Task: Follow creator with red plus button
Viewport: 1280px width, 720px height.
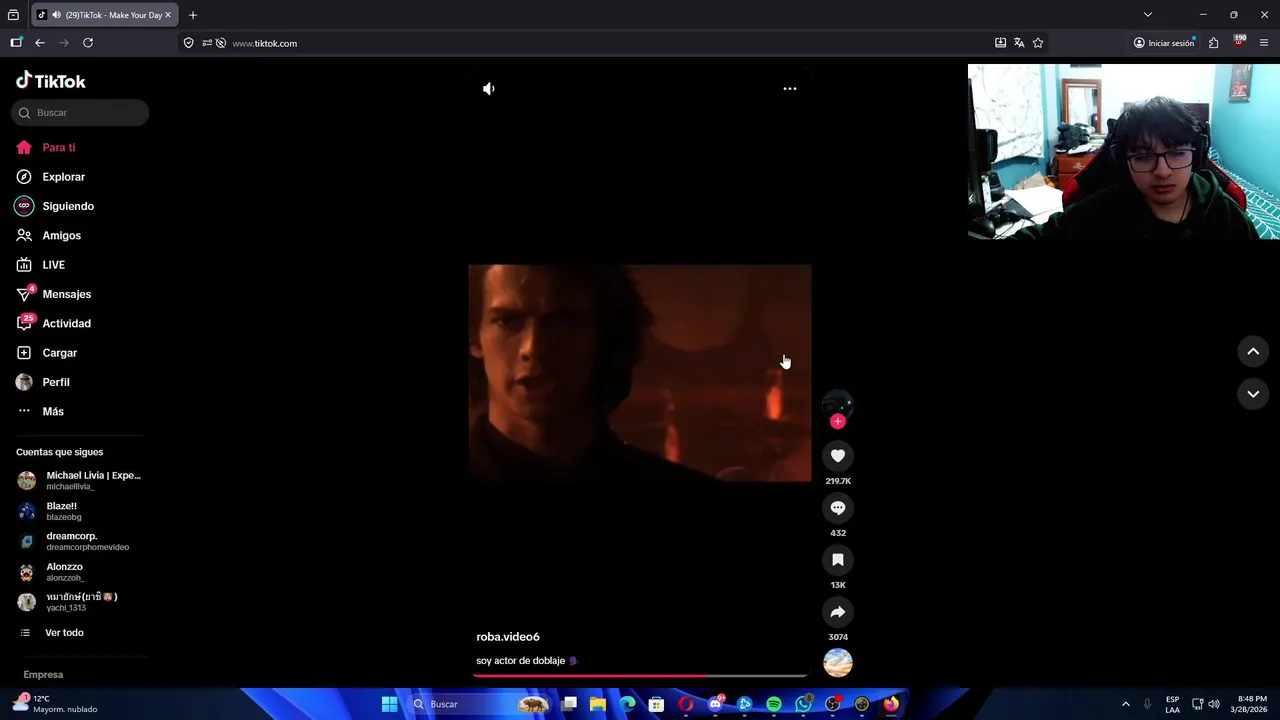Action: (x=838, y=421)
